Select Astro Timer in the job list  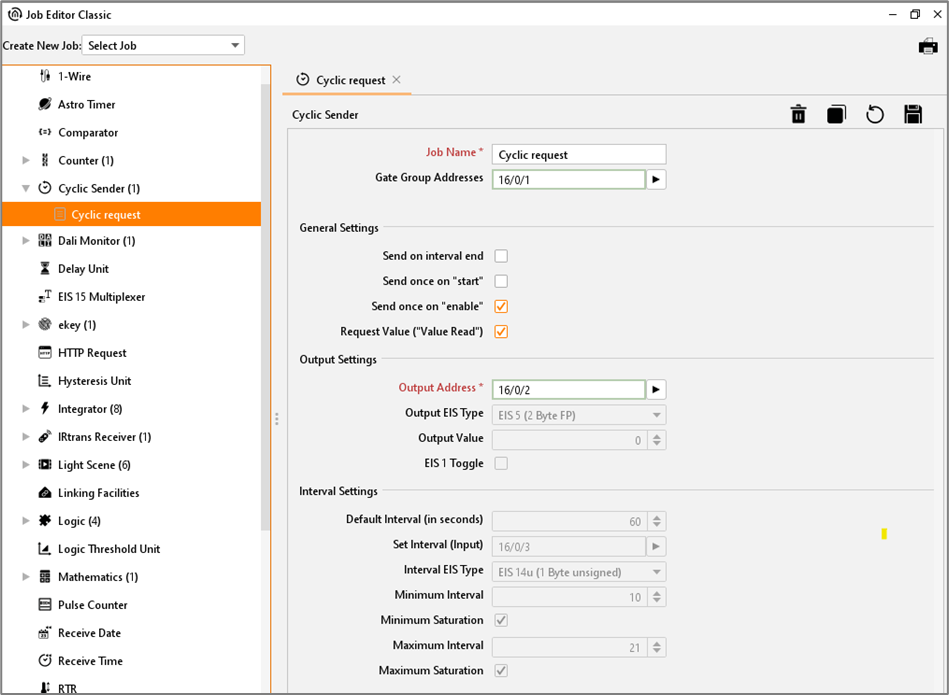click(x=86, y=104)
